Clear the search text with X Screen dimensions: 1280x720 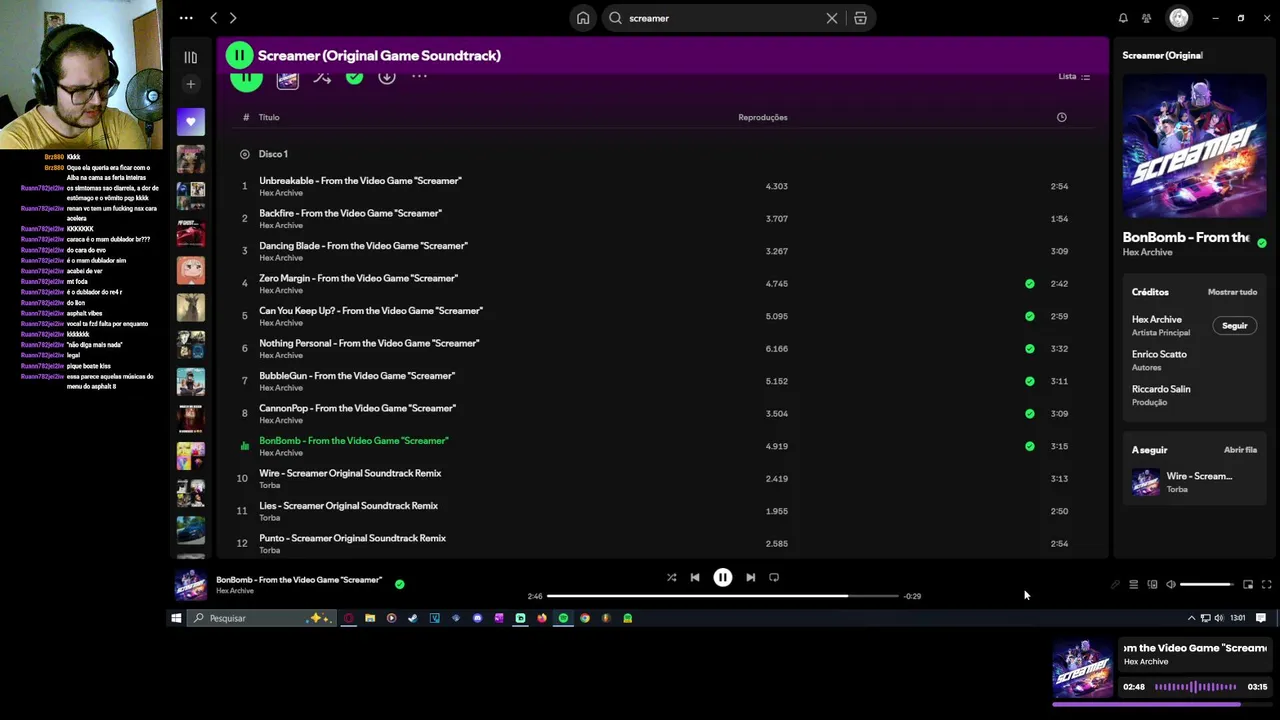pyautogui.click(x=831, y=18)
